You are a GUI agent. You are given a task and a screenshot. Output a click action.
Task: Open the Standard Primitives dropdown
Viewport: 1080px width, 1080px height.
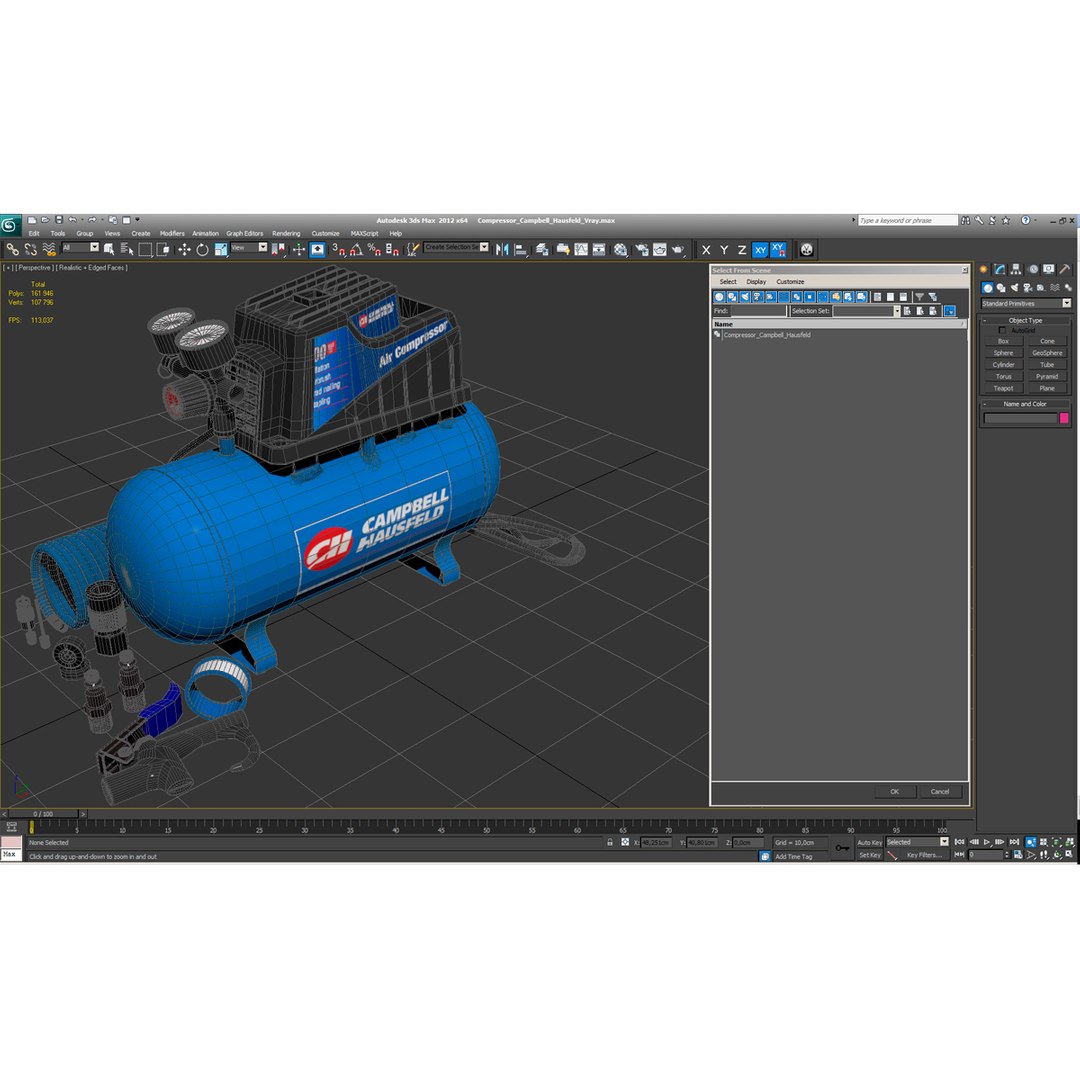pos(1026,304)
